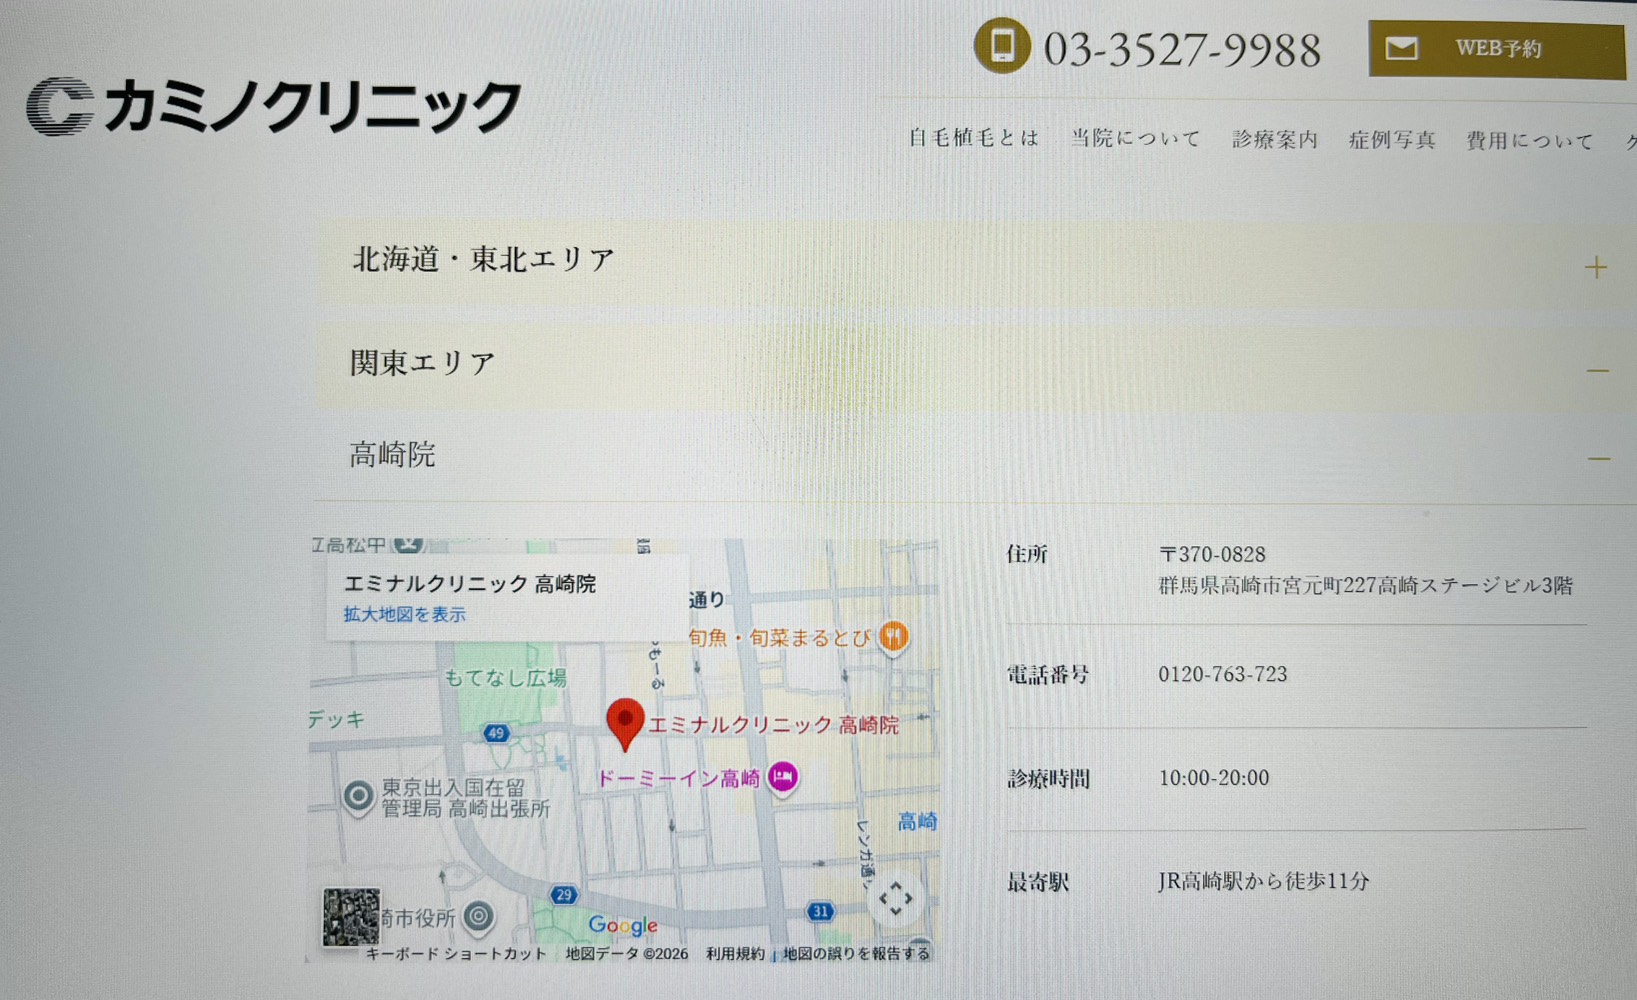1637x1000 pixels.
Task: Open キーボード ショートカット on the map
Action: coord(455,954)
